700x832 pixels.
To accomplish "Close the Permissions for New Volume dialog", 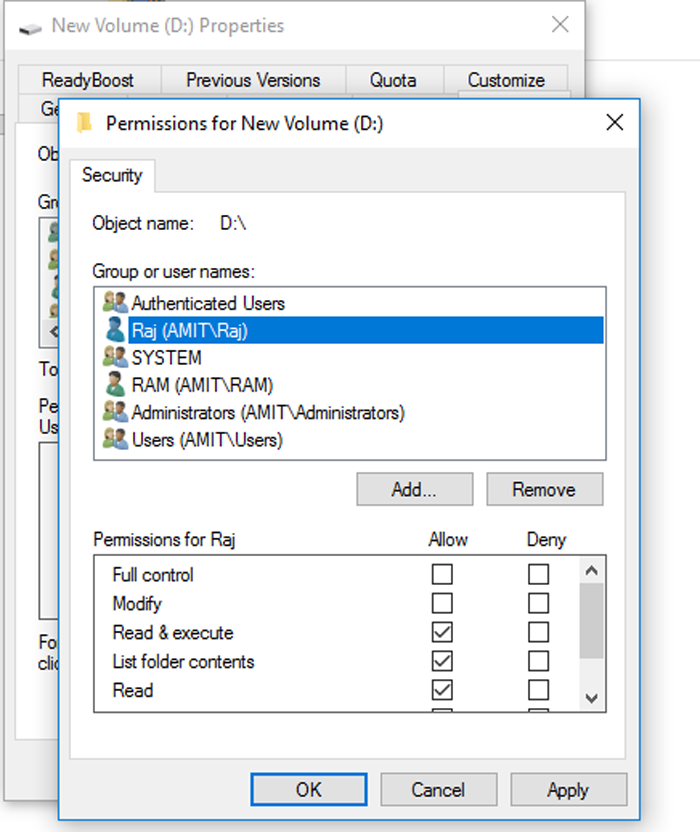I will coord(614,123).
